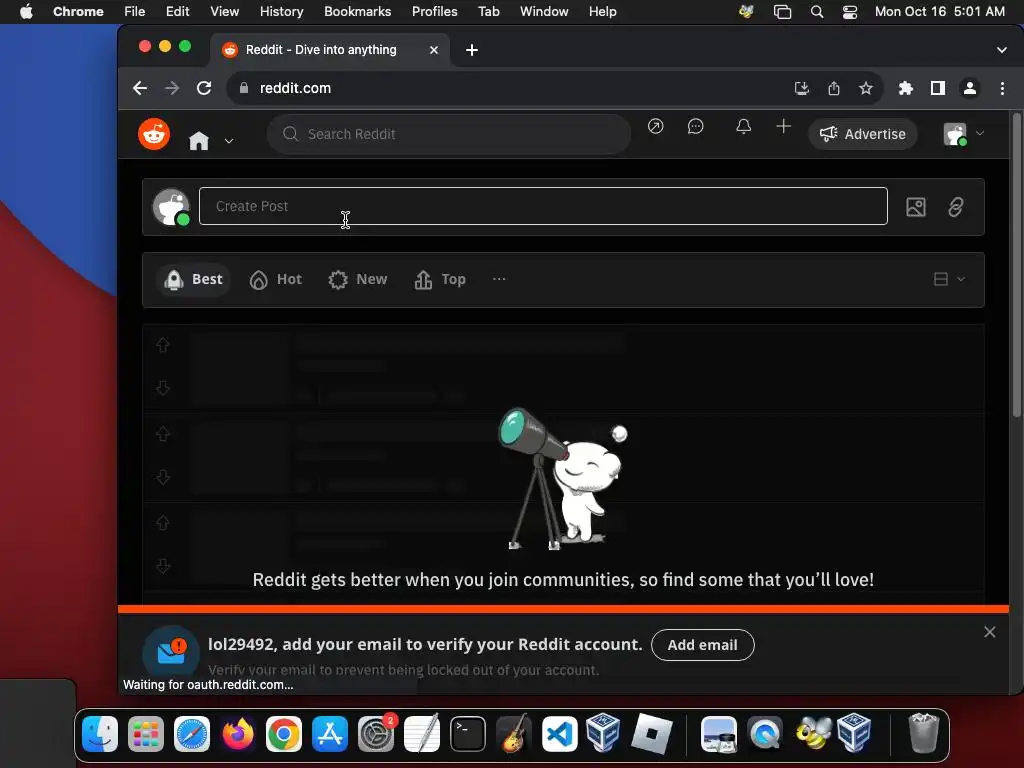
Task: Click the install app icon in address bar
Action: pyautogui.click(x=801, y=88)
